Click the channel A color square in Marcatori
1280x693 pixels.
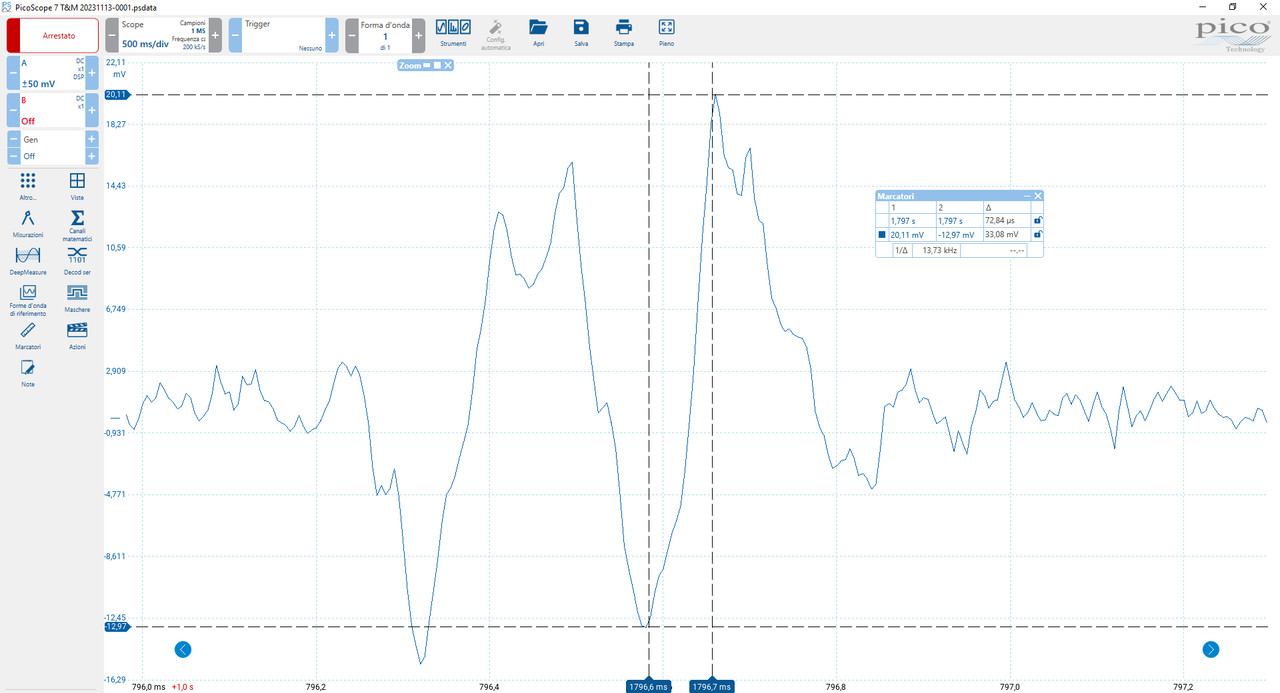(x=882, y=235)
